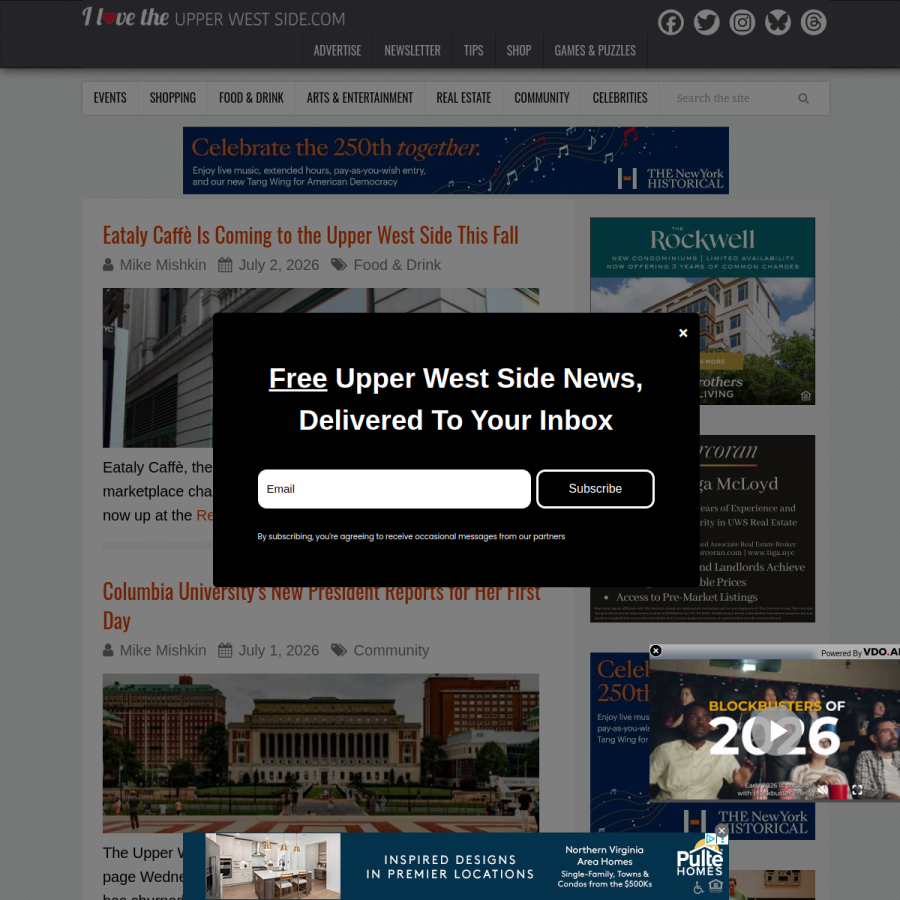900x900 pixels.
Task: Open the Facebook social icon
Action: [x=670, y=22]
